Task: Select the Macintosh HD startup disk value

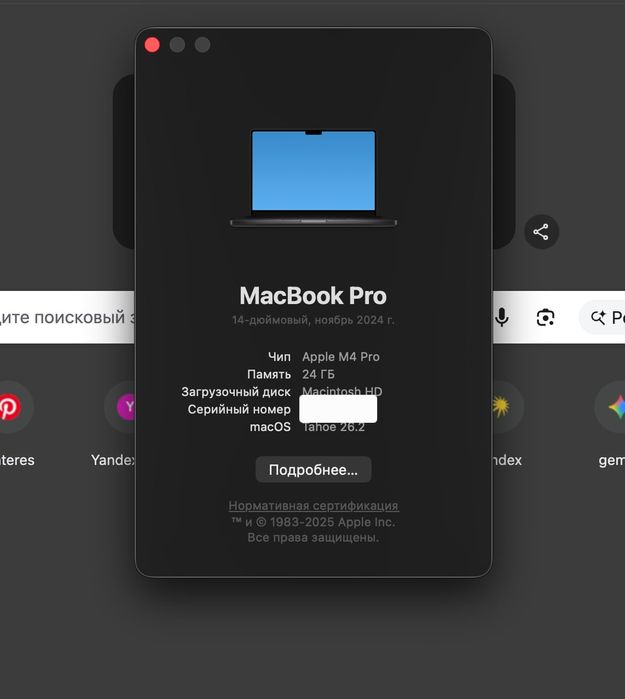Action: point(342,391)
